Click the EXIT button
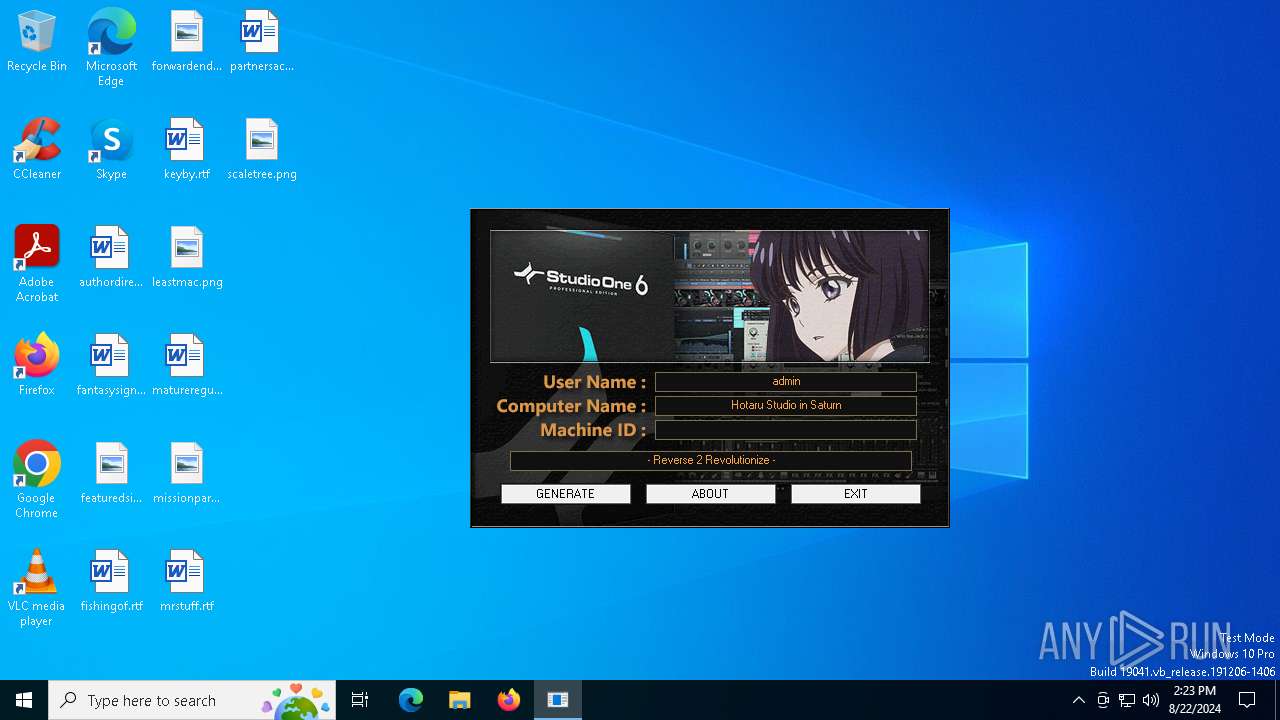 pos(855,494)
